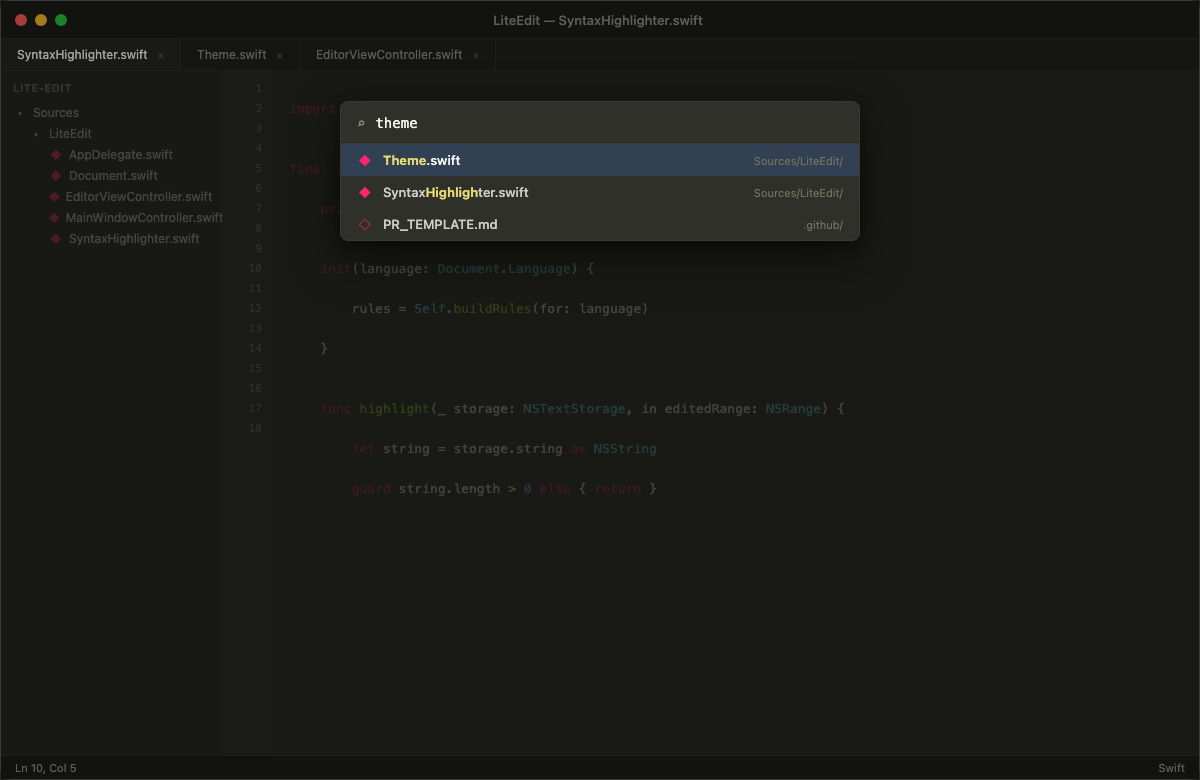Open Theme.swift from quick-open results

tap(600, 160)
